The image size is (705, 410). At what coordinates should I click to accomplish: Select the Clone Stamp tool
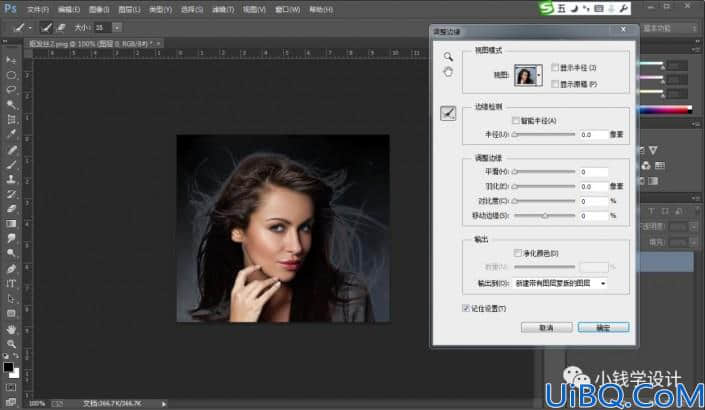pos(11,179)
